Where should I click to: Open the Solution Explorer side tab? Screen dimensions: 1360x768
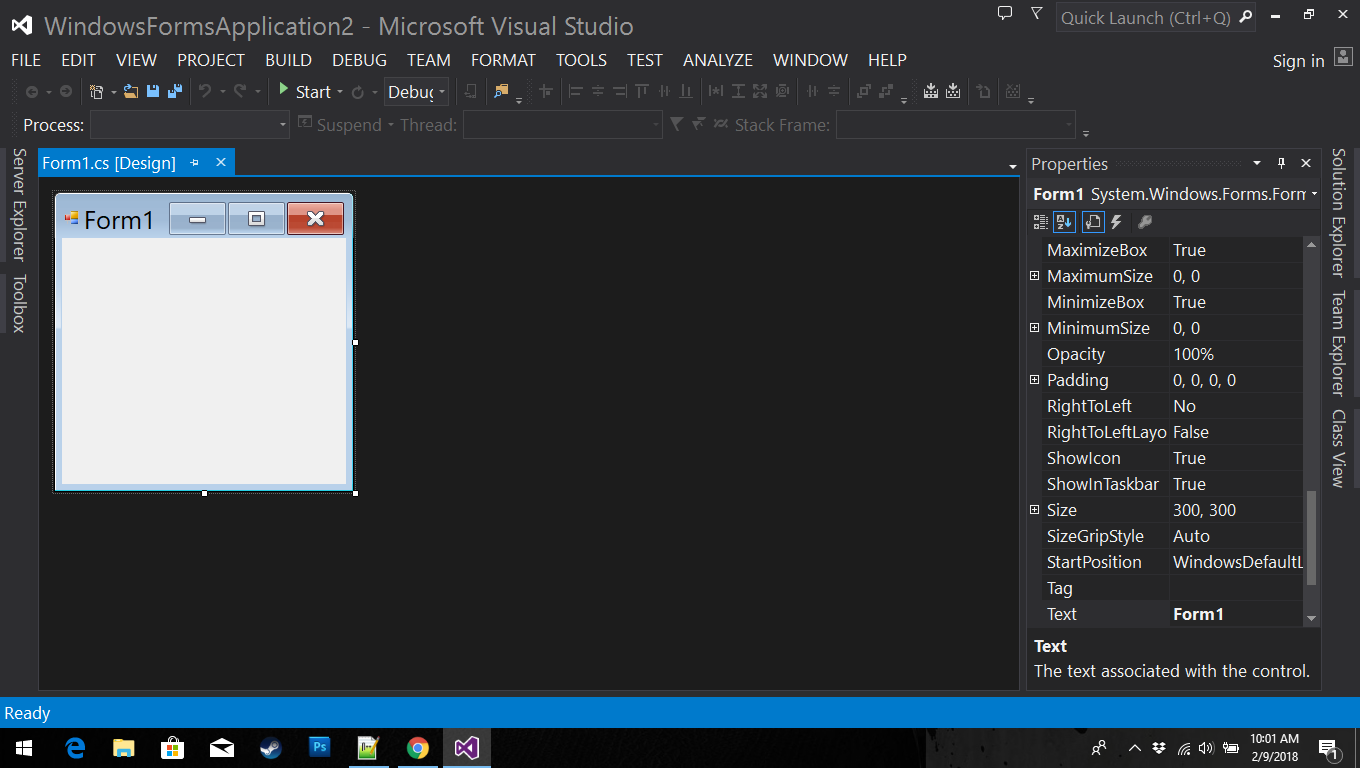click(1338, 212)
